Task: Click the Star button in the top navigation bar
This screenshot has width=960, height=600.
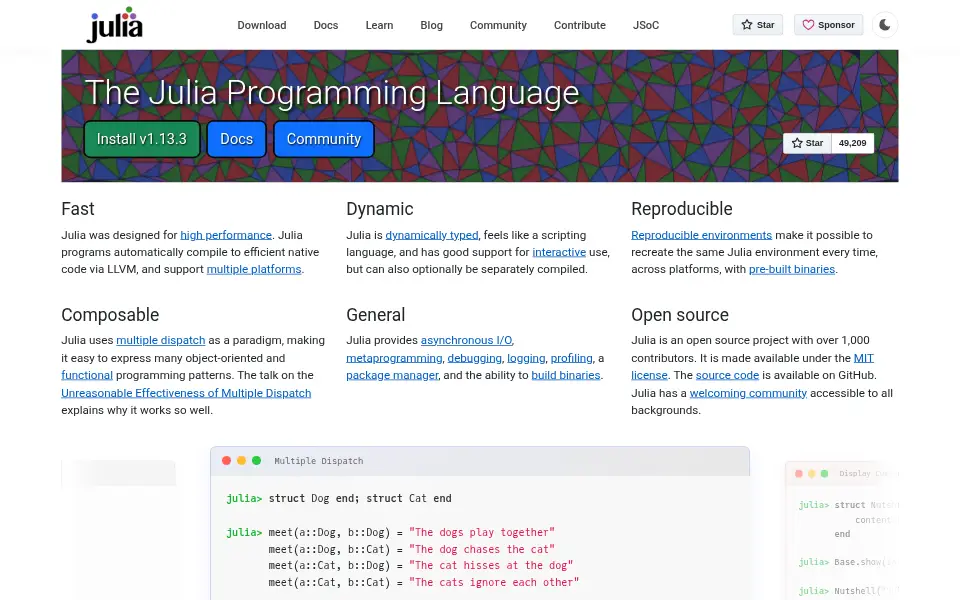Action: 757,25
